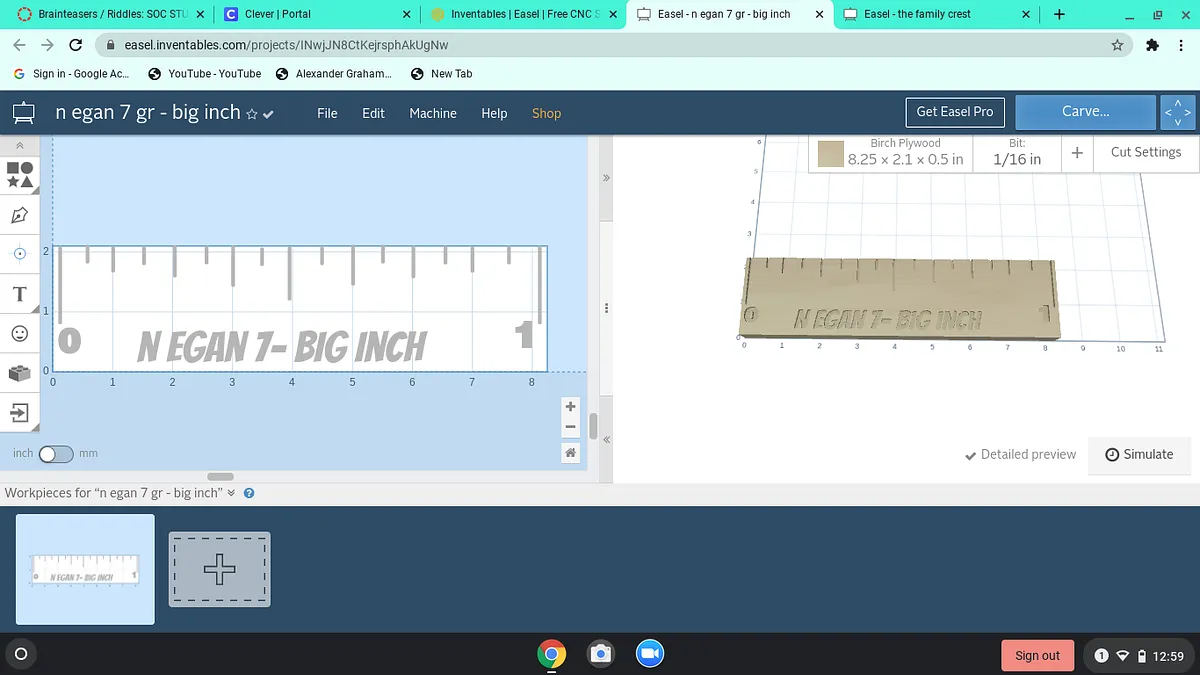Image resolution: width=1200 pixels, height=675 pixels.
Task: Select the Shapes tool in left toolbar
Action: pyautogui.click(x=20, y=175)
